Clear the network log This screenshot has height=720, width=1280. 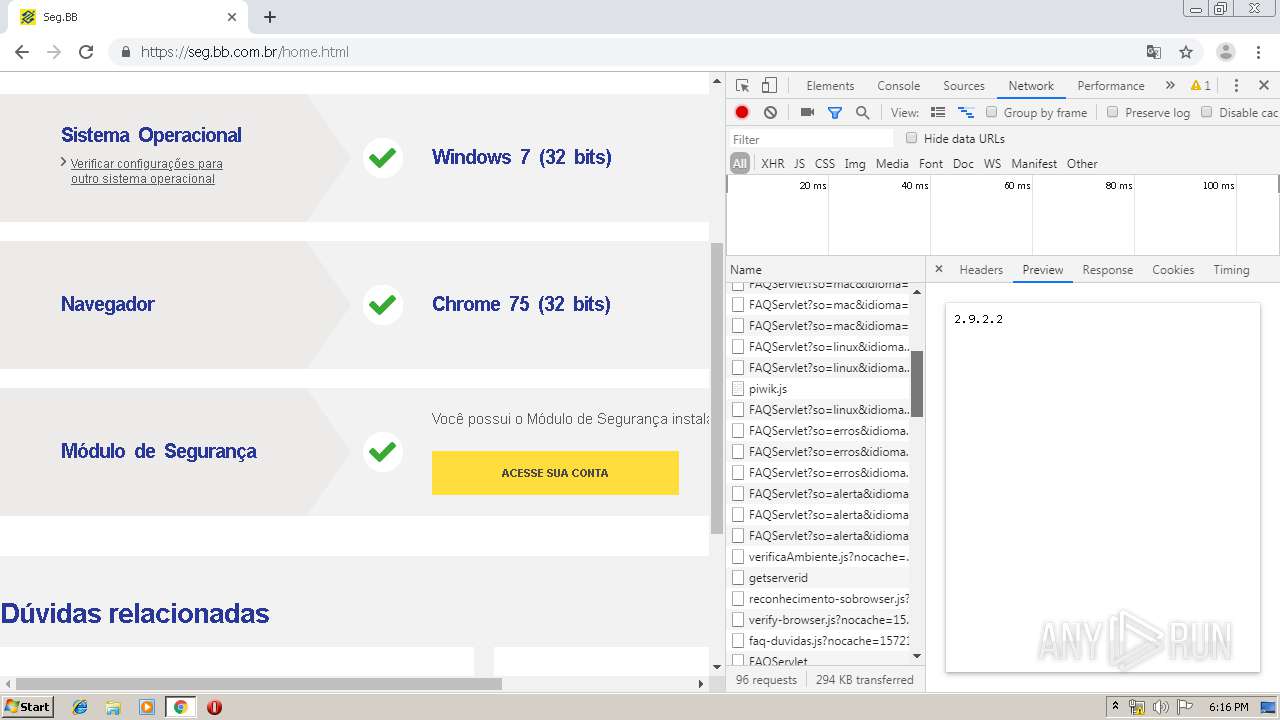(770, 113)
